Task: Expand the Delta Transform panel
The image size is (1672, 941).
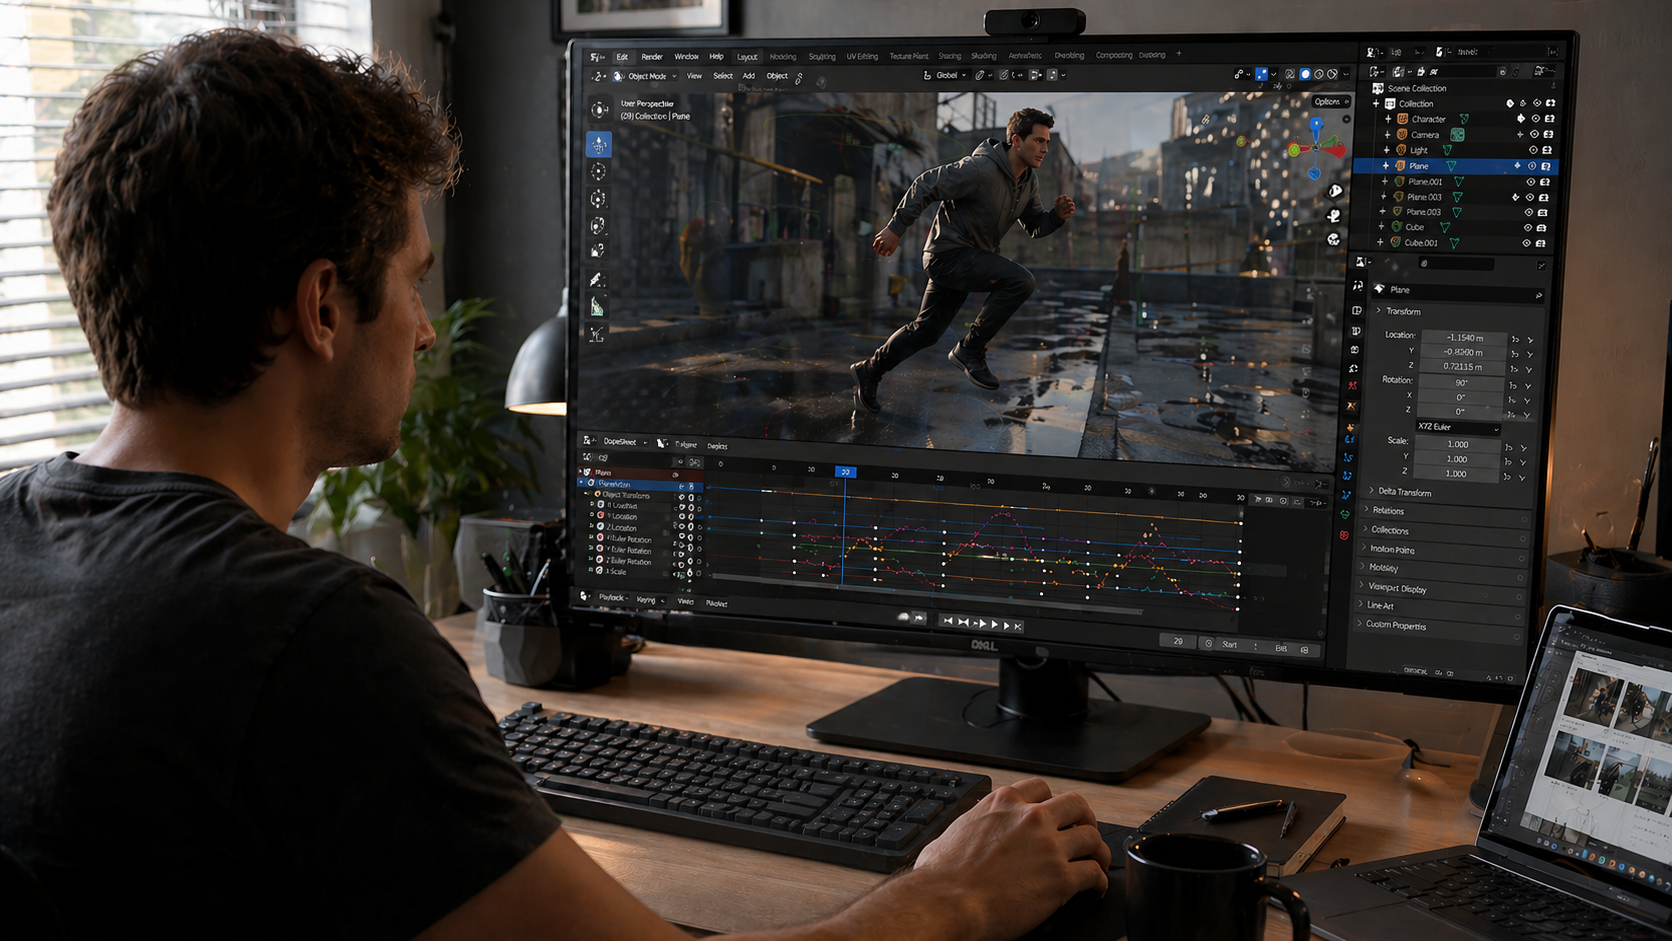Action: 1404,492
